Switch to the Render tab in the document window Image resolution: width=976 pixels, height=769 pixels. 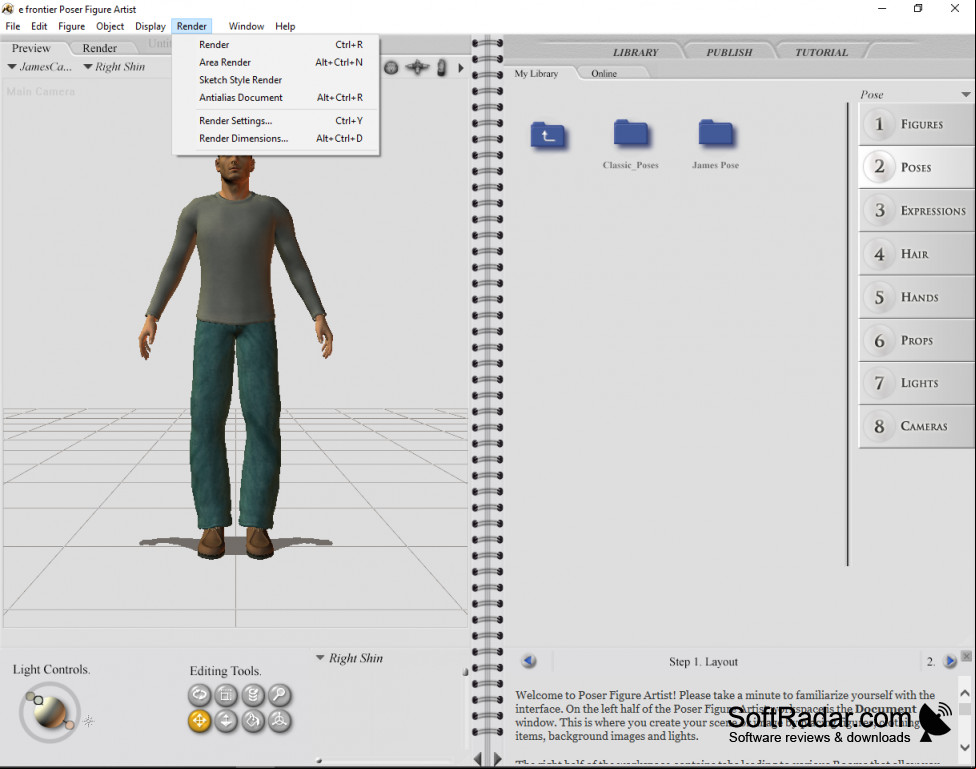click(x=100, y=48)
